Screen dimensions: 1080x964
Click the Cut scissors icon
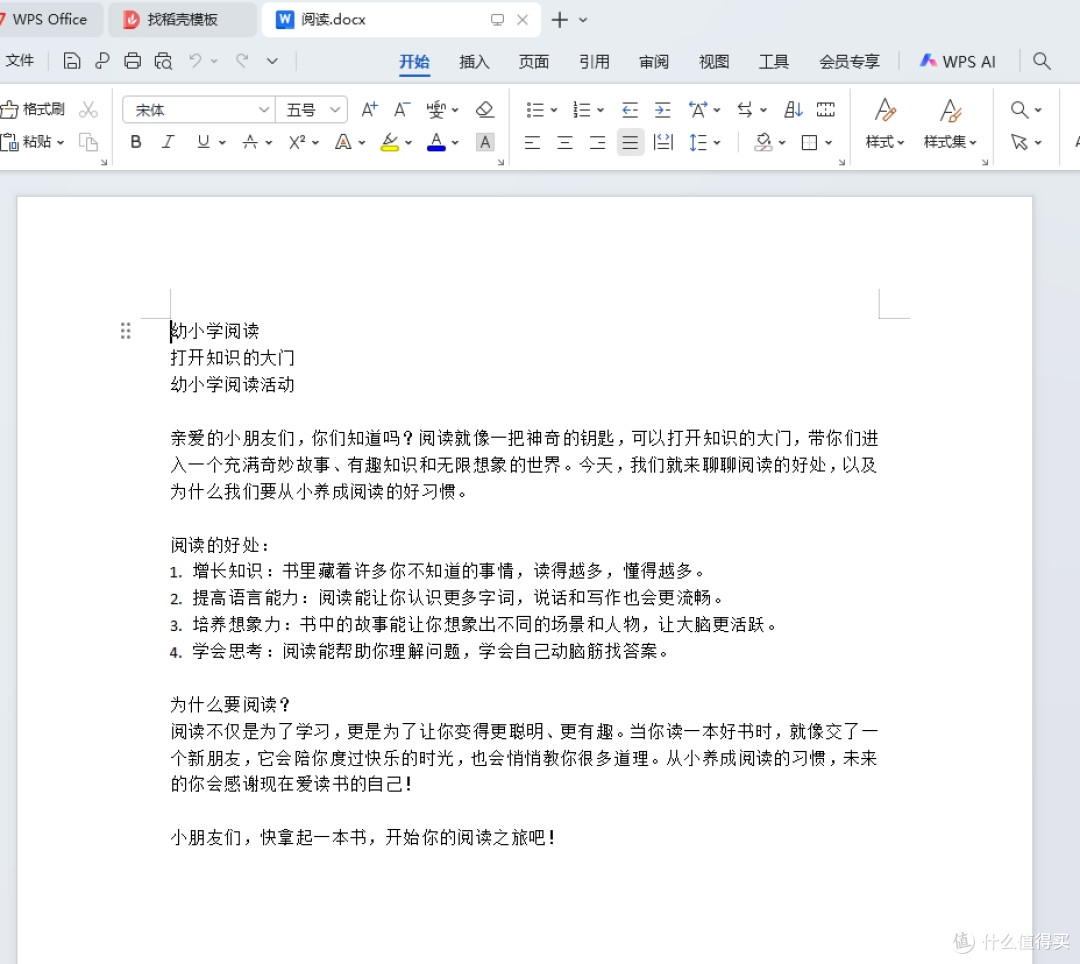88,109
